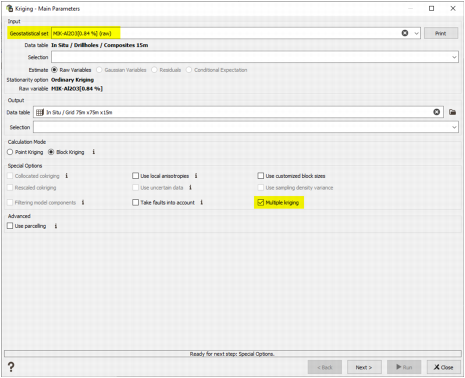
Task: Show info for Use local anisotropies
Action: click(x=196, y=176)
